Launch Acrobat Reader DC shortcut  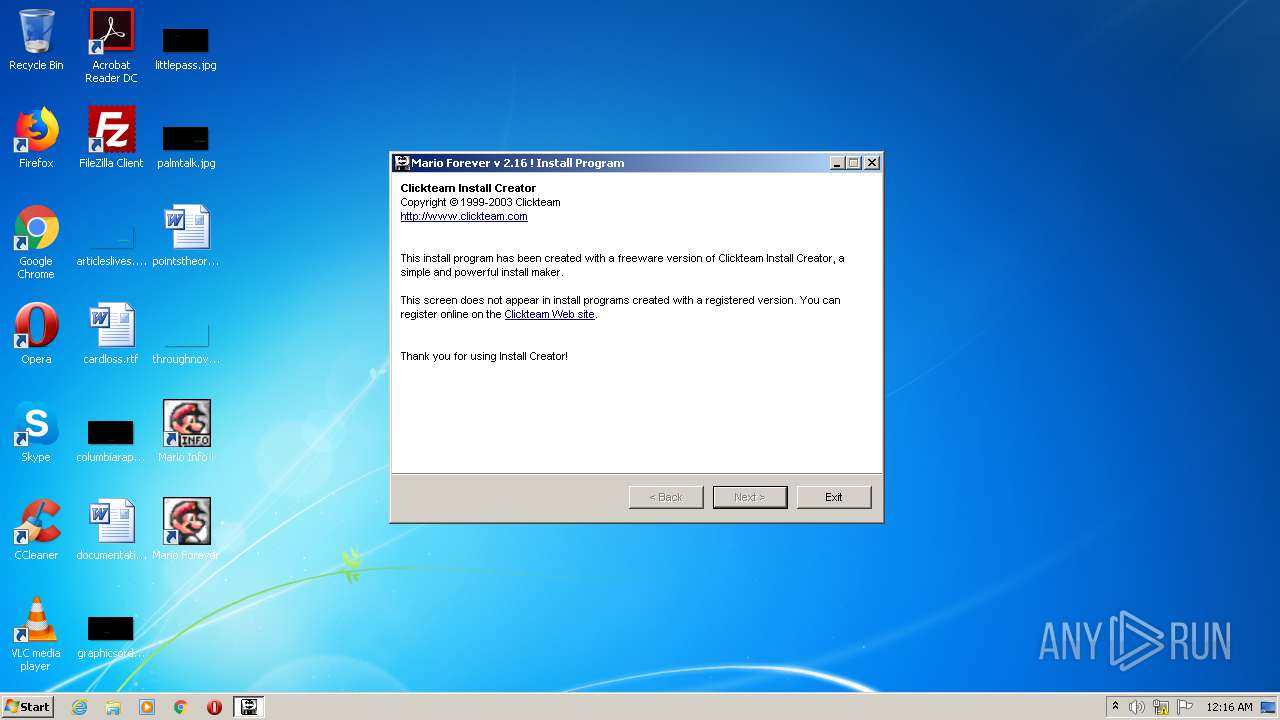point(111,46)
